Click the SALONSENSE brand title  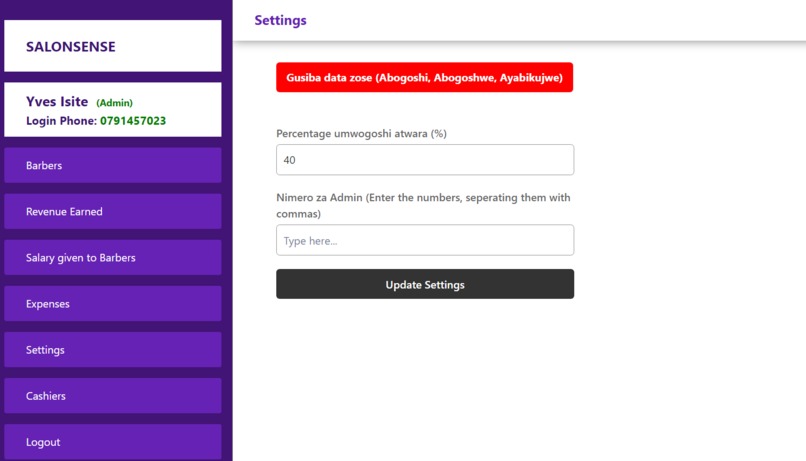click(71, 47)
